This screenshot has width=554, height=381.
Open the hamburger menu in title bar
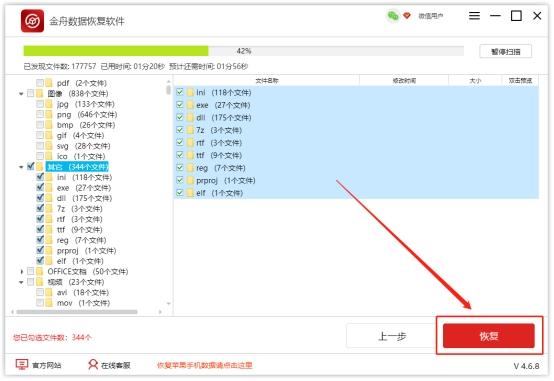474,16
